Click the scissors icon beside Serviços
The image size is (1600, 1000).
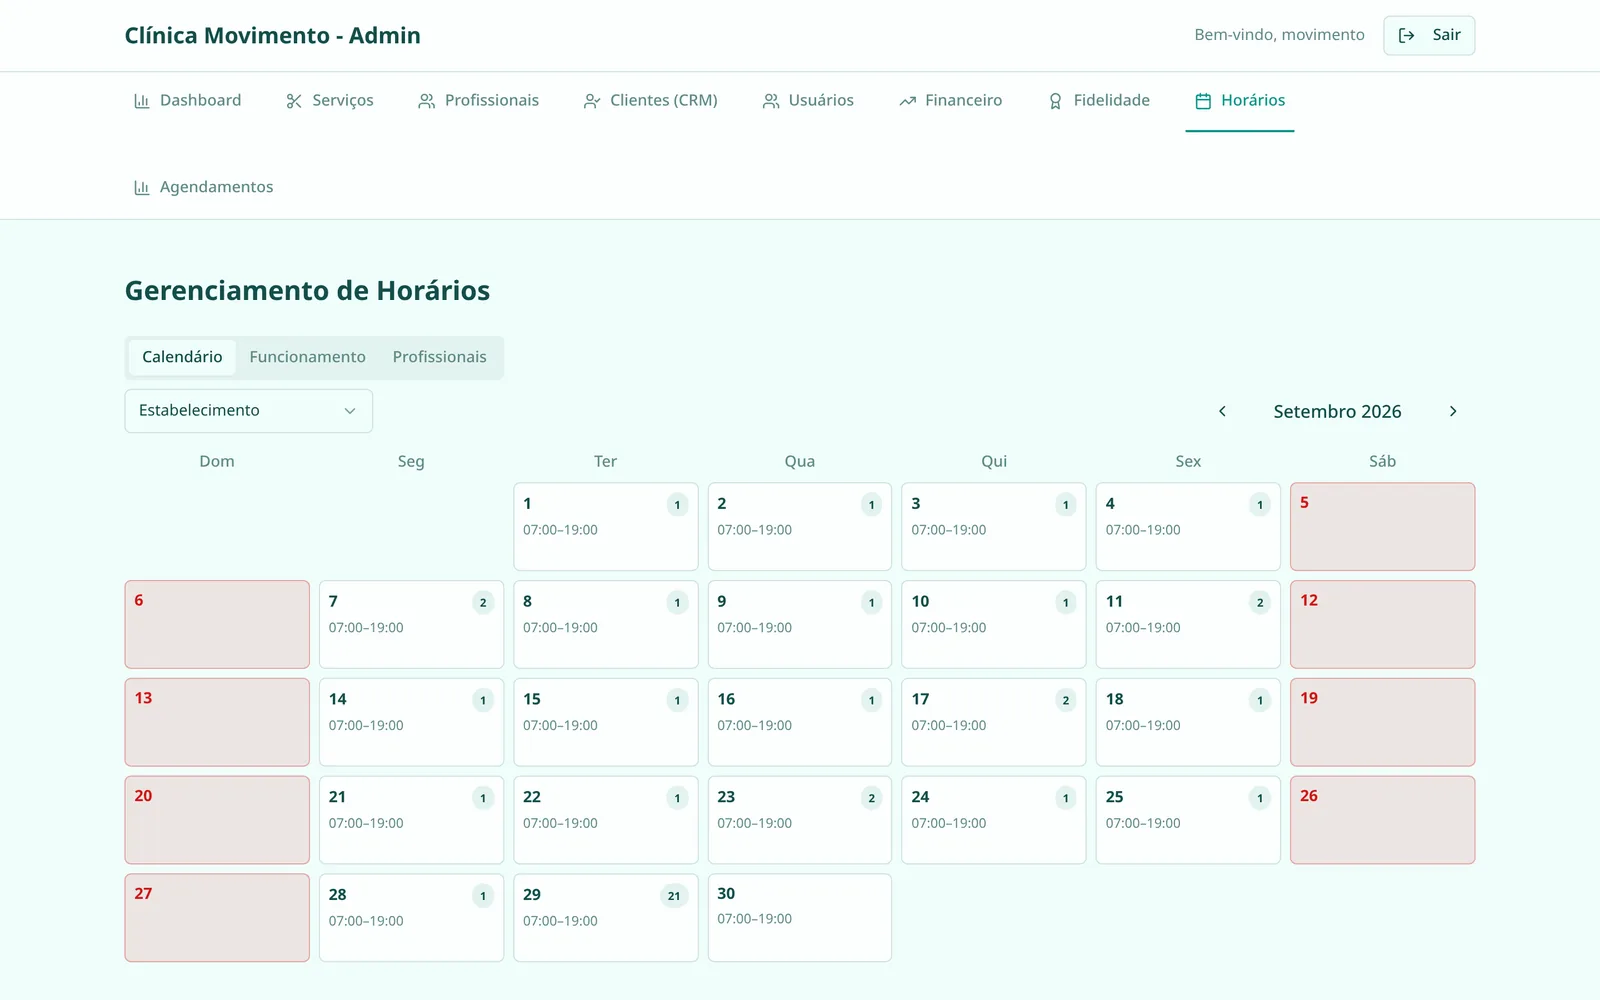point(294,101)
